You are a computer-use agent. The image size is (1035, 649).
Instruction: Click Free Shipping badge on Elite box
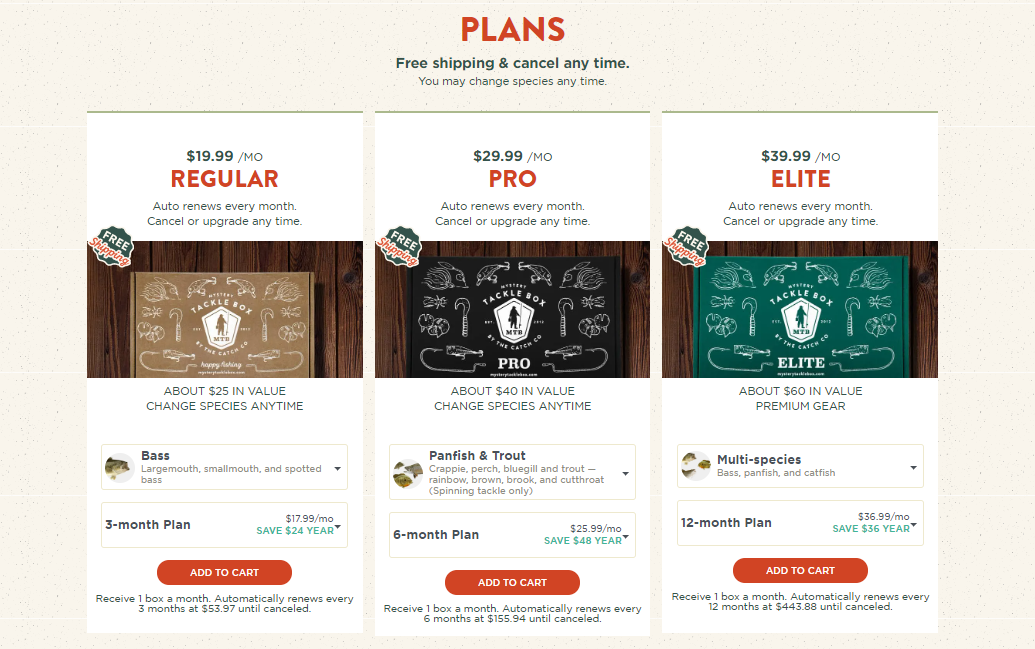pyautogui.click(x=686, y=246)
